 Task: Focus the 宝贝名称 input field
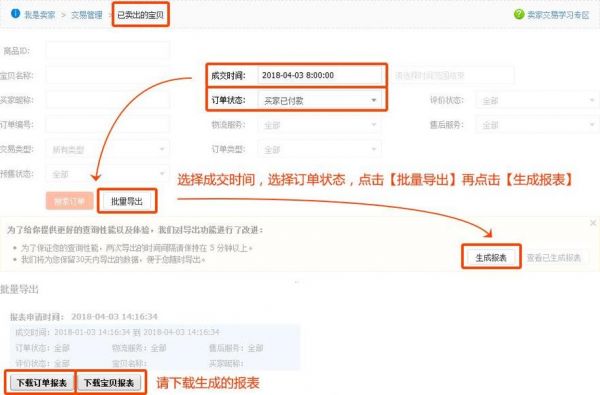click(x=108, y=75)
